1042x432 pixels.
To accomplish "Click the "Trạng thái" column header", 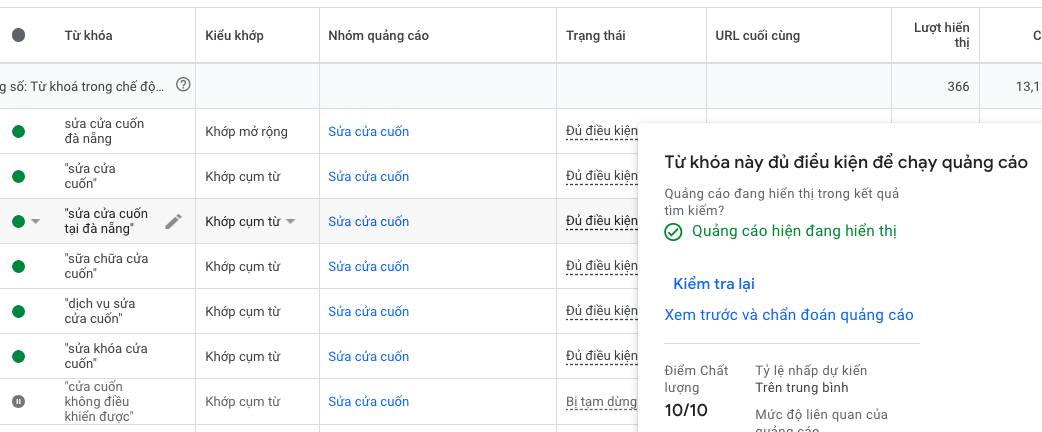I will click(x=595, y=36).
